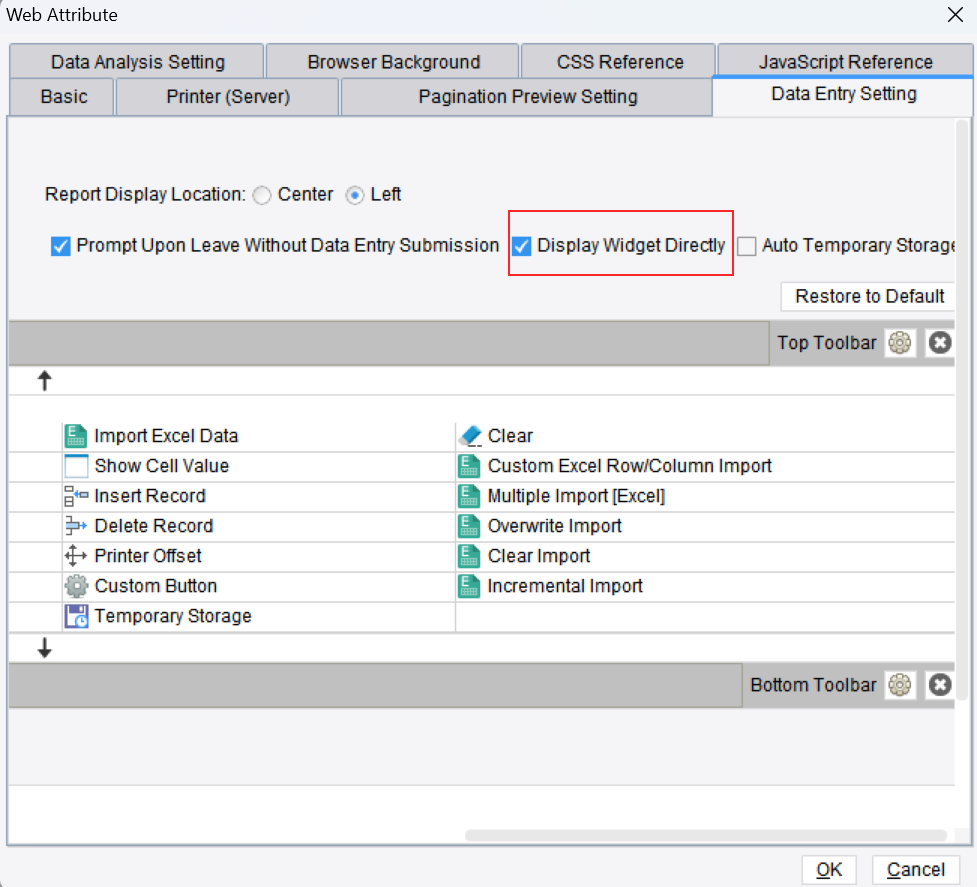Move widget up with the up arrow
The image size is (977, 887).
(x=44, y=381)
